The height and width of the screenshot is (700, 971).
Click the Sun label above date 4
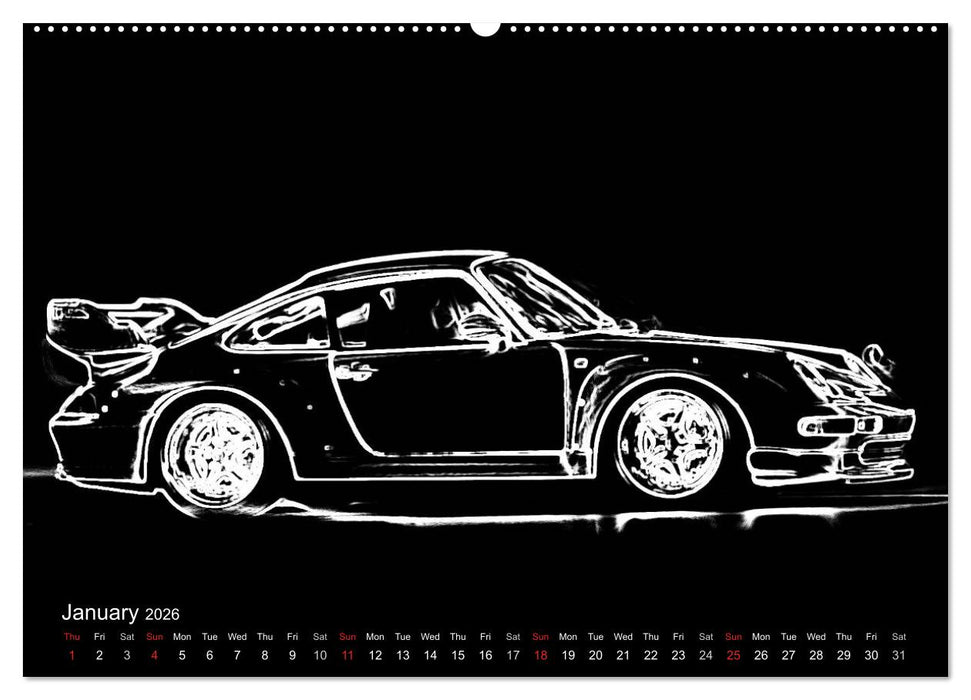coord(156,636)
